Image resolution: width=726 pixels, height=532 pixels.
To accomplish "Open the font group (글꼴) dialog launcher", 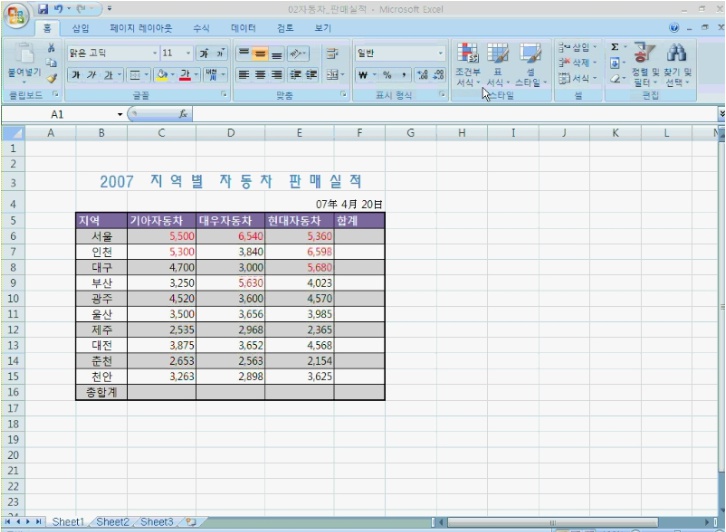I will [x=224, y=94].
